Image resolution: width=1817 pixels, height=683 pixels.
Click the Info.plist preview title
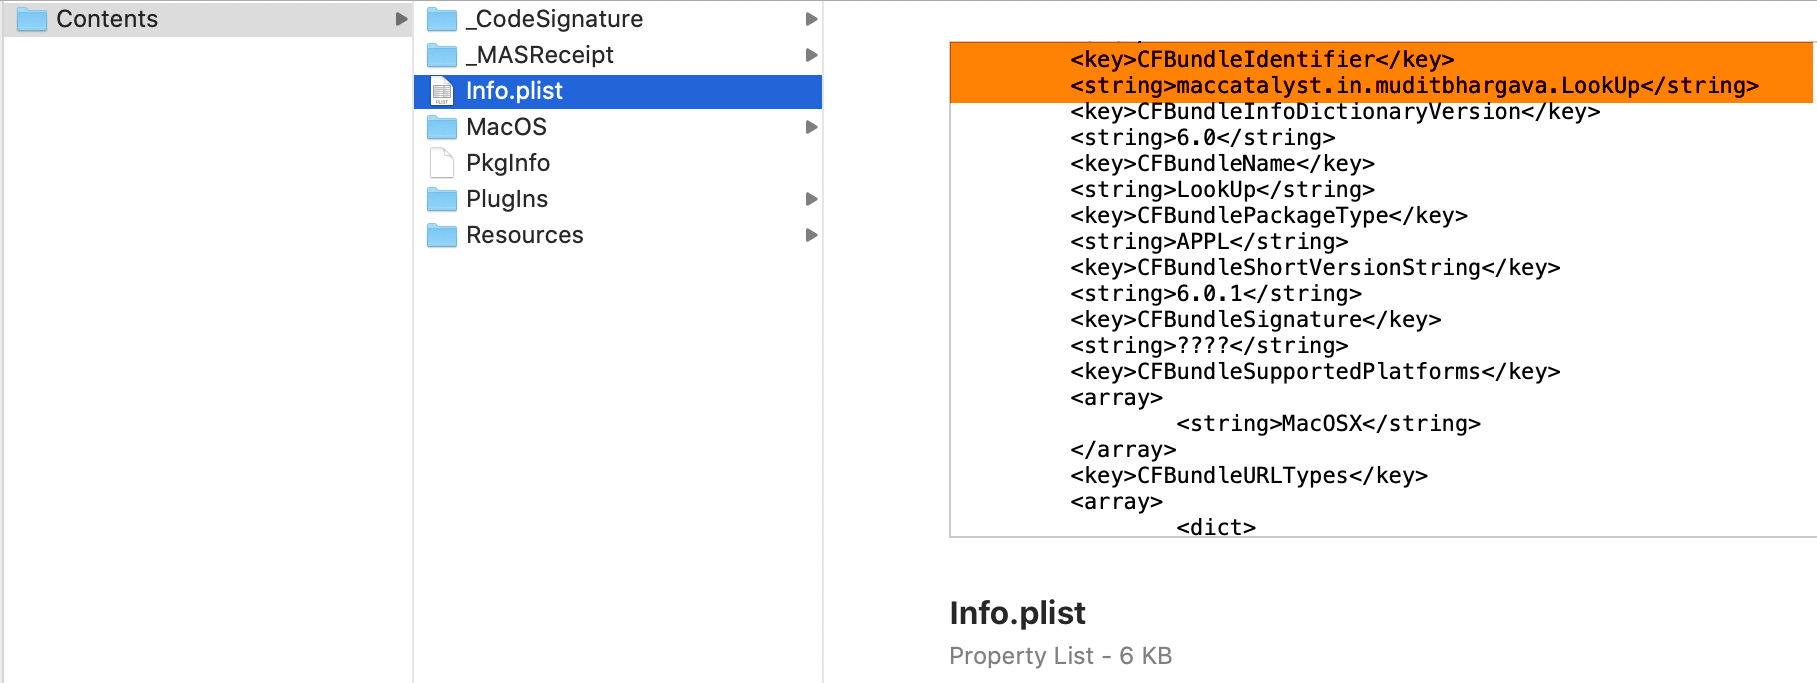coord(1017,613)
